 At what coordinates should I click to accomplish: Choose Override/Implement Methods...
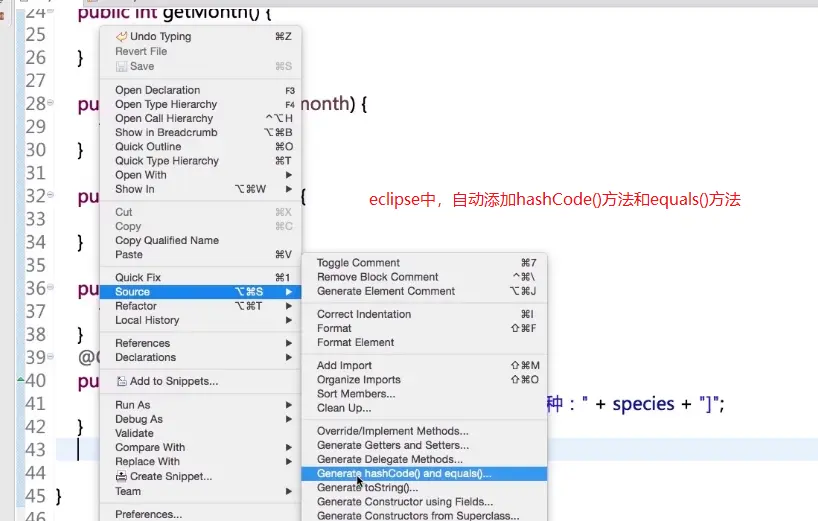pyautogui.click(x=424, y=431)
